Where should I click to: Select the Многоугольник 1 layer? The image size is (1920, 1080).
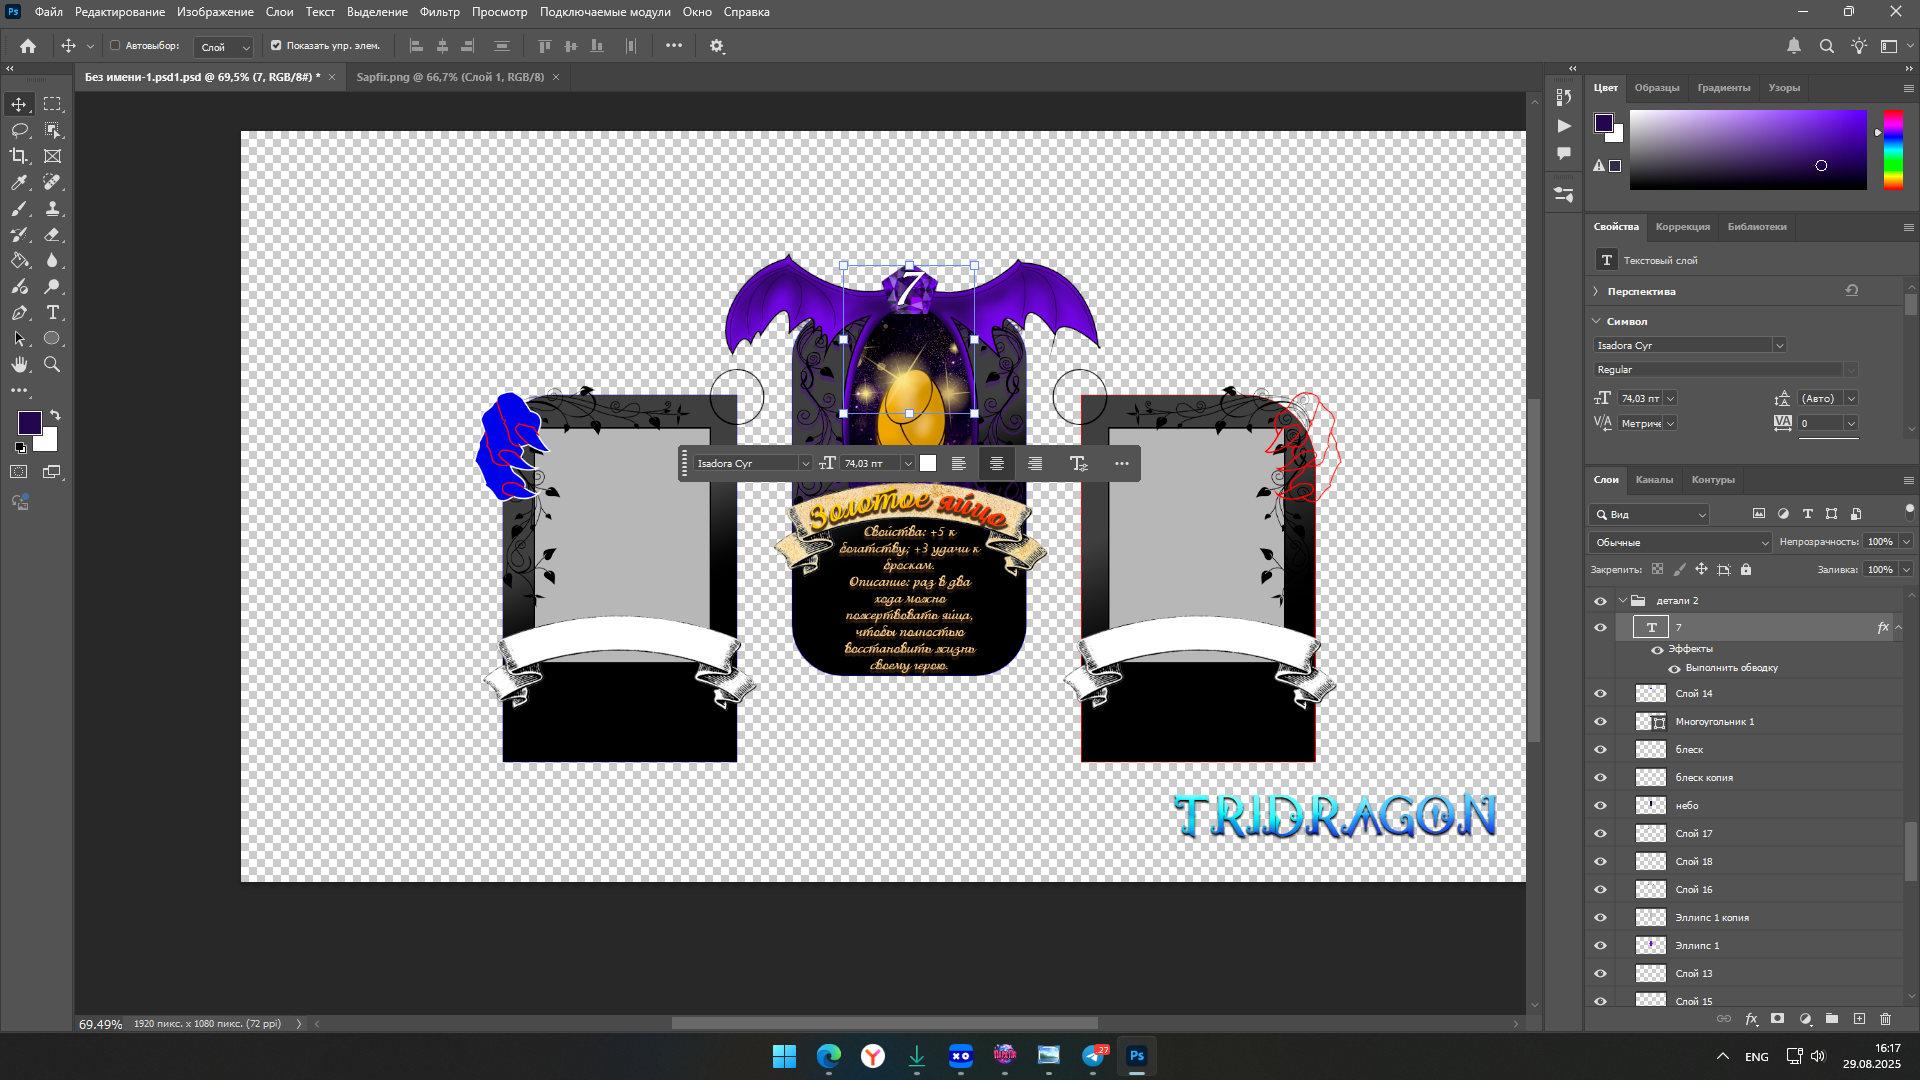click(1714, 722)
